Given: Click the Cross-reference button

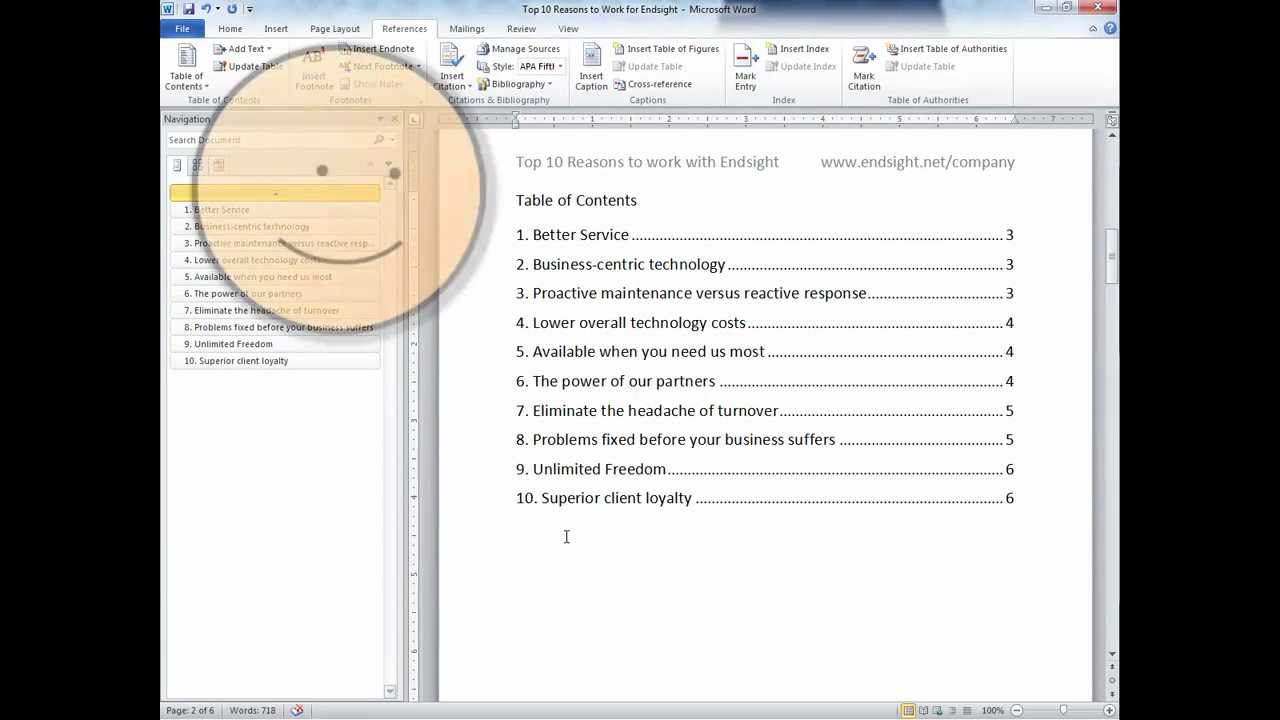Looking at the screenshot, I should coord(652,84).
